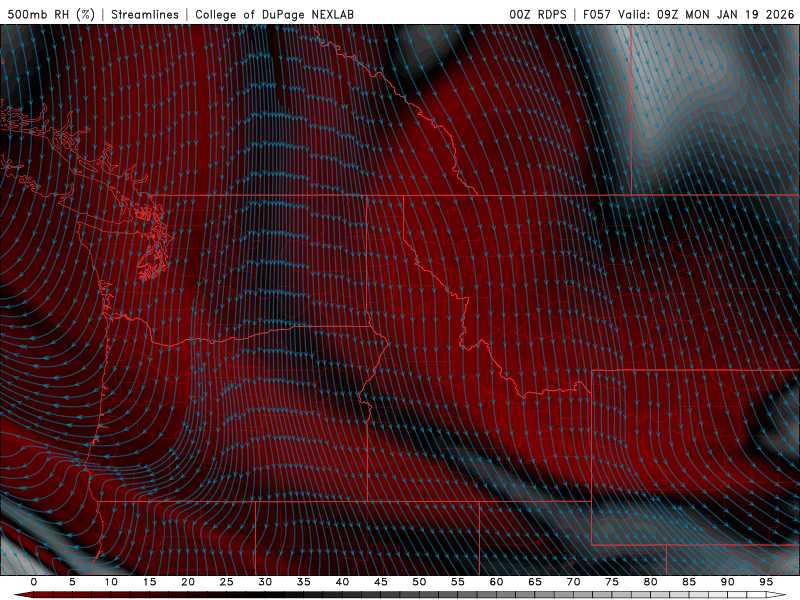Click the '85' tick label on color scale
800x600 pixels.
689,582
